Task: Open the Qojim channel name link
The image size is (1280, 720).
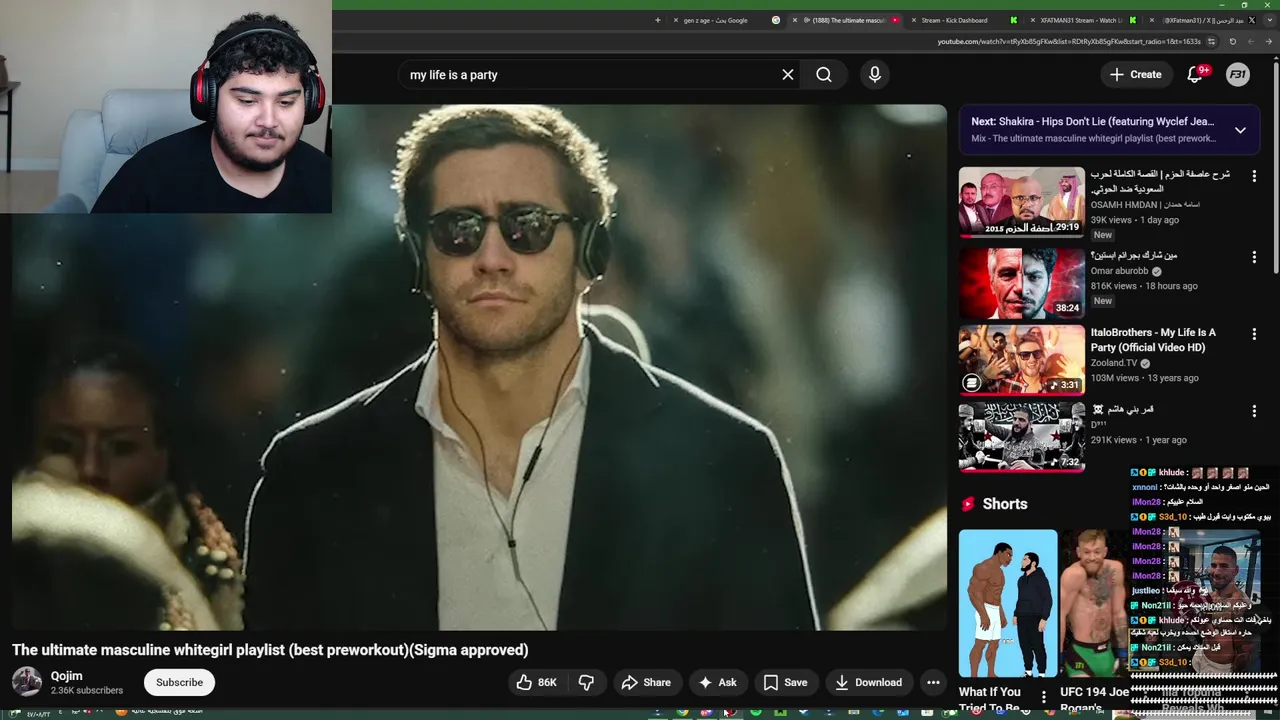Action: 67,675
